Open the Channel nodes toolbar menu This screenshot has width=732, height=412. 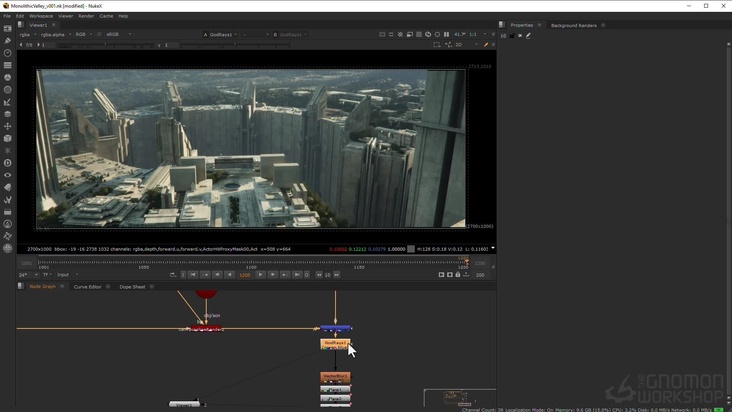(x=7, y=65)
